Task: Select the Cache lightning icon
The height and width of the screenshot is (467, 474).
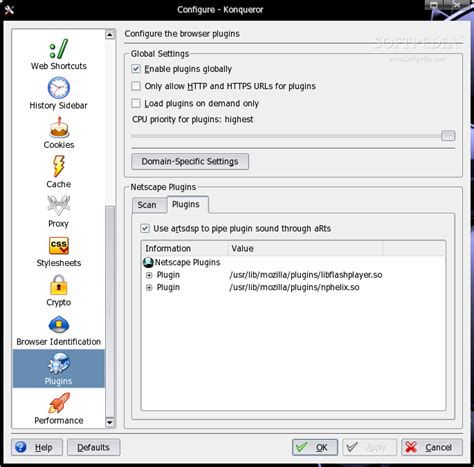Action: [x=59, y=166]
